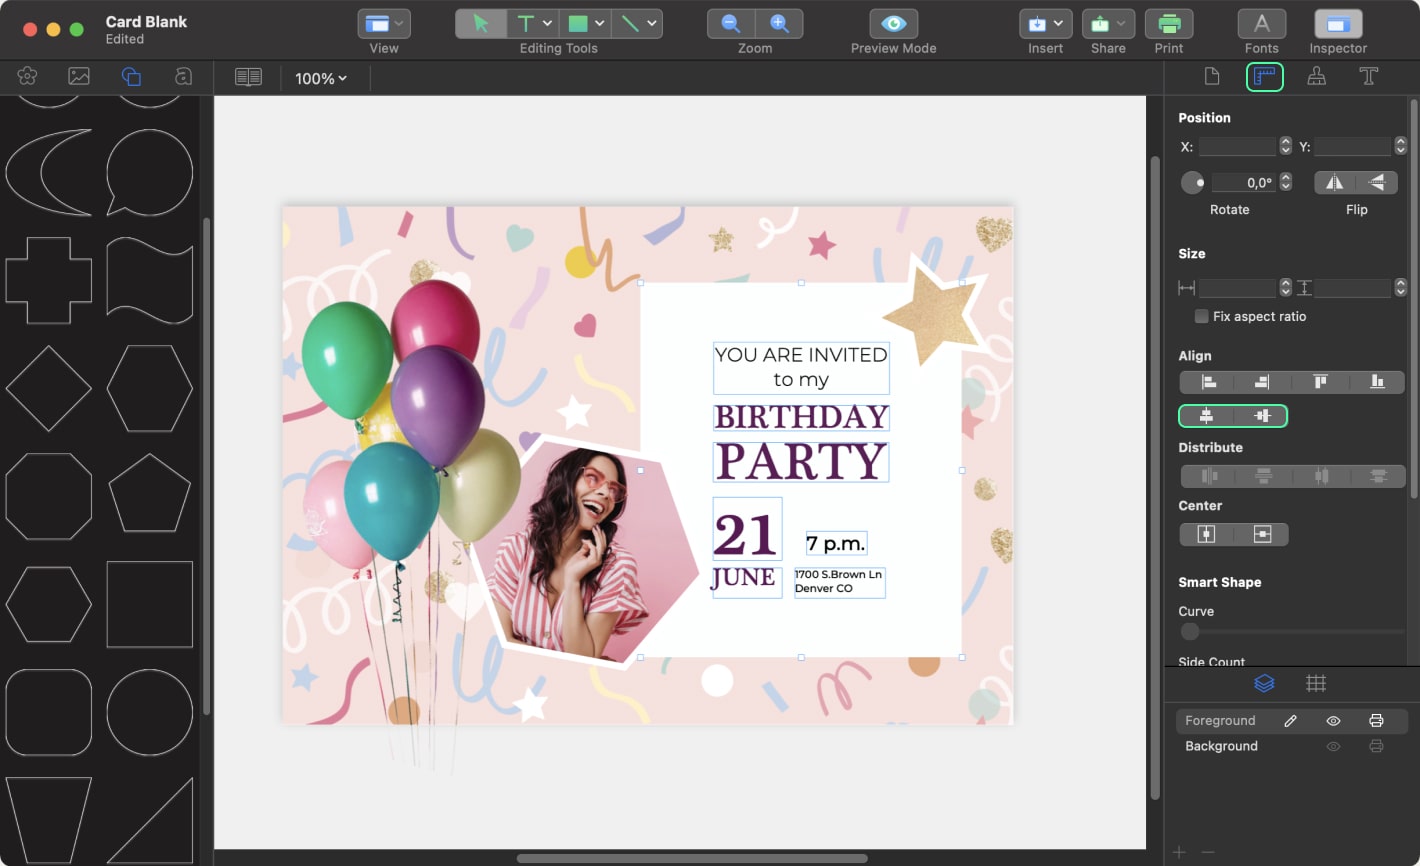
Task: Click the rotation angle stepper
Action: pos(1286,182)
